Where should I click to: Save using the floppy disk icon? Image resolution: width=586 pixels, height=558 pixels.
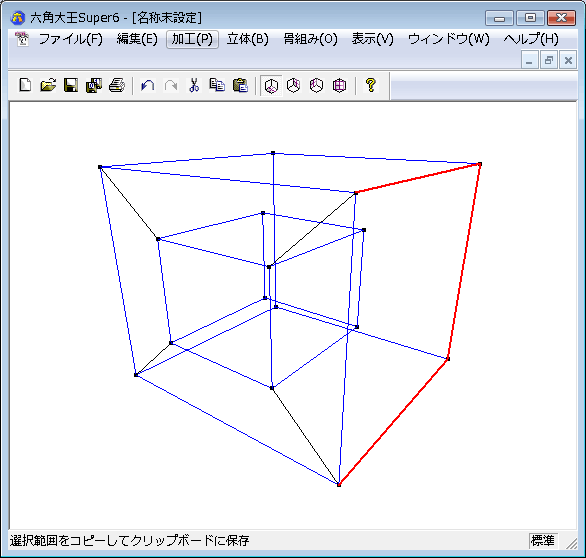[71, 85]
